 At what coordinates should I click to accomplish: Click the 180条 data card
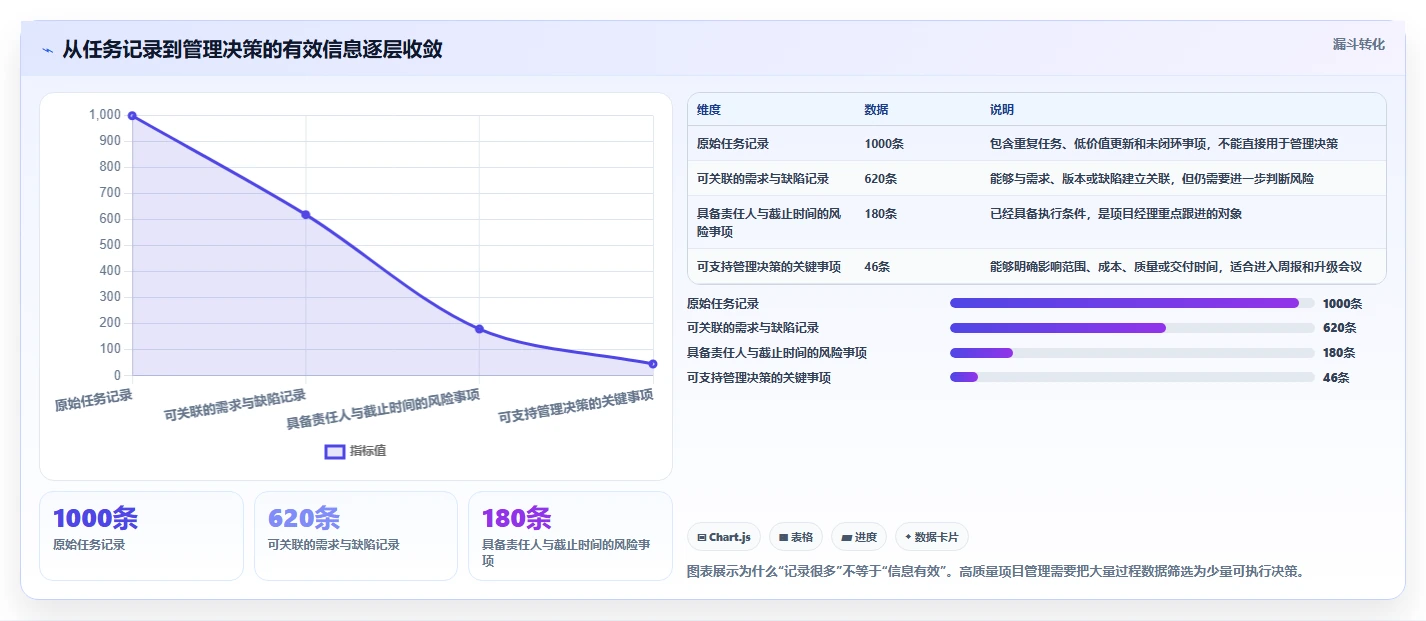point(570,536)
